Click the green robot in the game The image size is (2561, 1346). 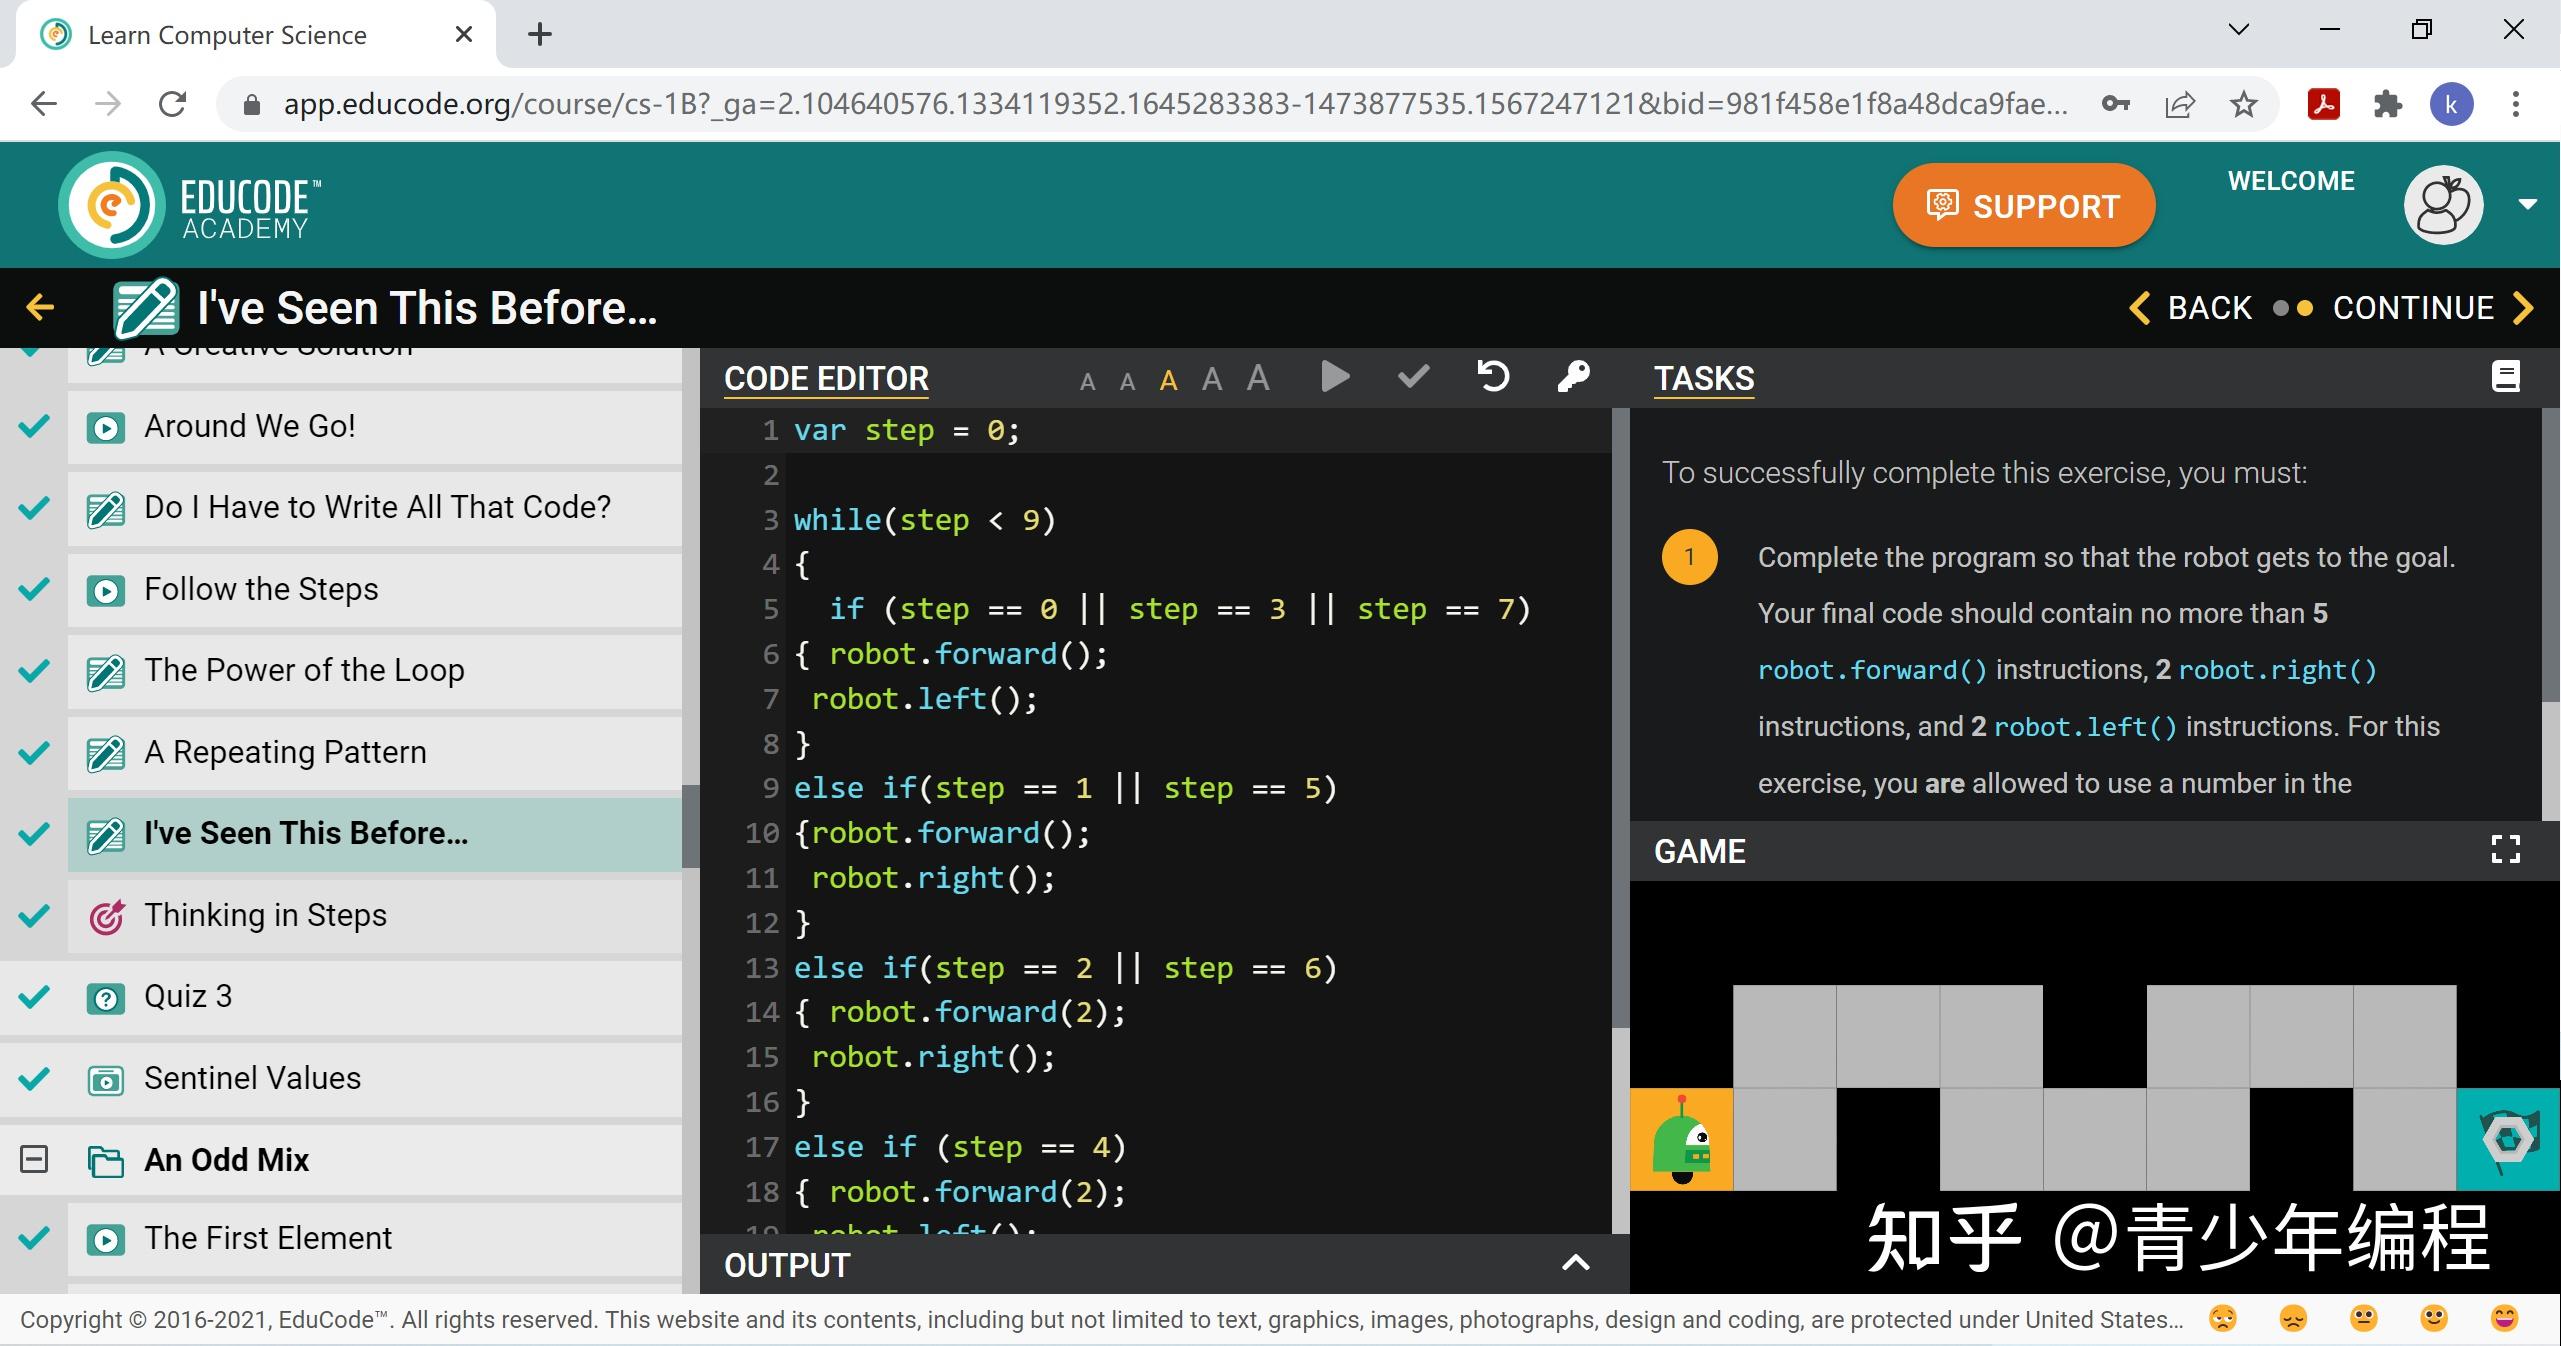1683,1139
